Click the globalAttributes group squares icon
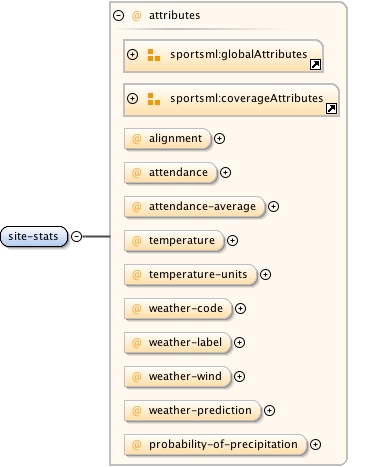This screenshot has height=467, width=365. pos(154,55)
